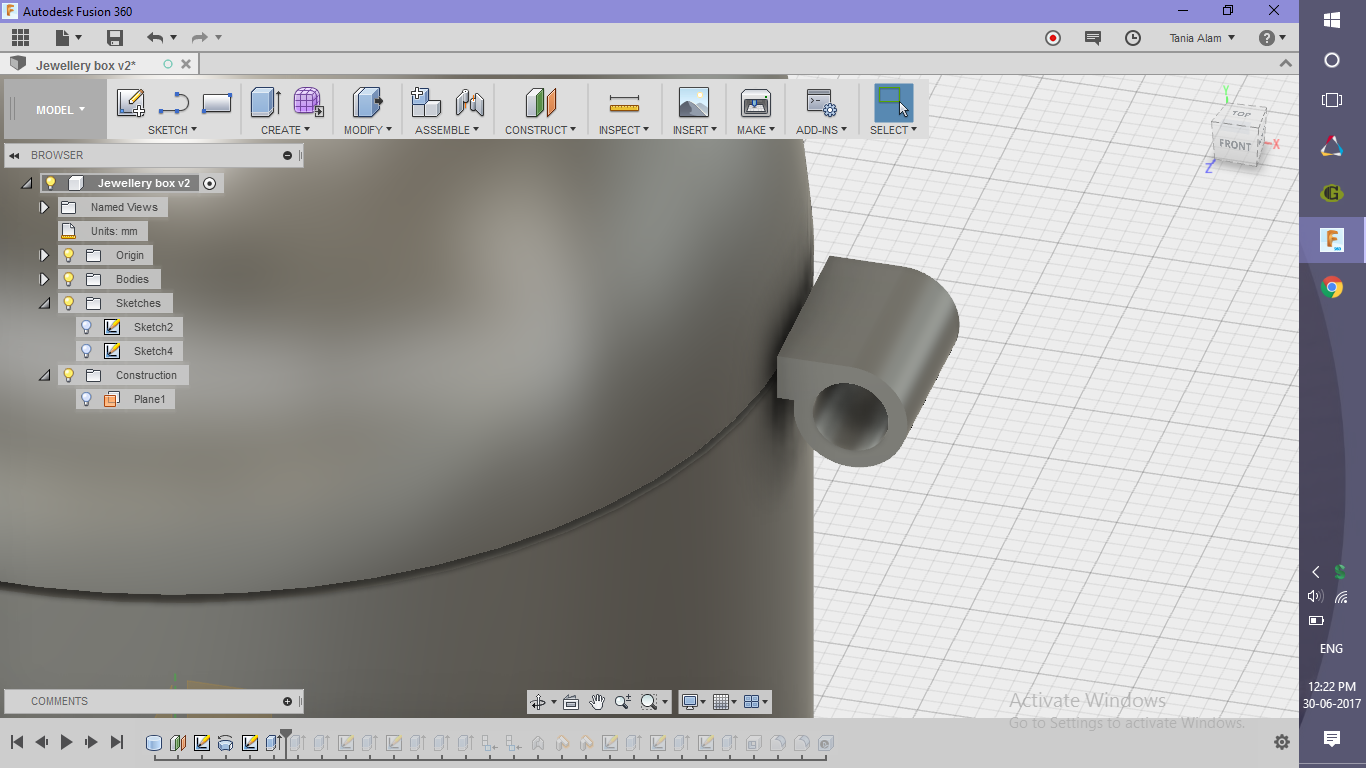Click the Zoom magnifier icon
The image size is (1366, 768).
623,702
